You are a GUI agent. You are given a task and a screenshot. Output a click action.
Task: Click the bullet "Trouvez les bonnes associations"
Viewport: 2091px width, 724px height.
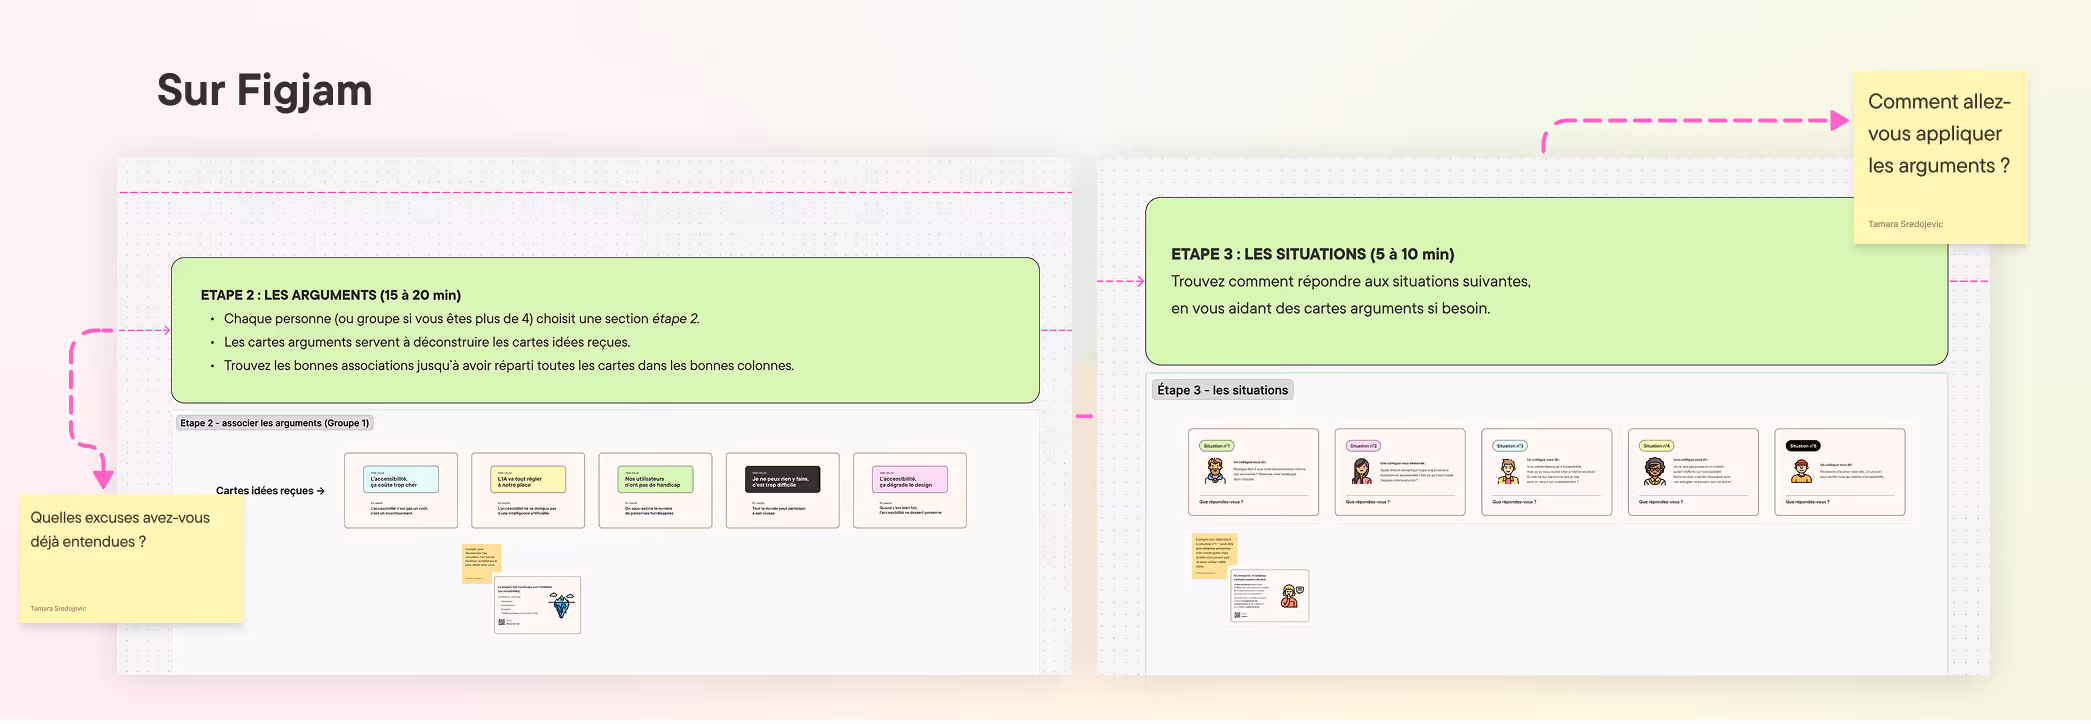point(509,365)
